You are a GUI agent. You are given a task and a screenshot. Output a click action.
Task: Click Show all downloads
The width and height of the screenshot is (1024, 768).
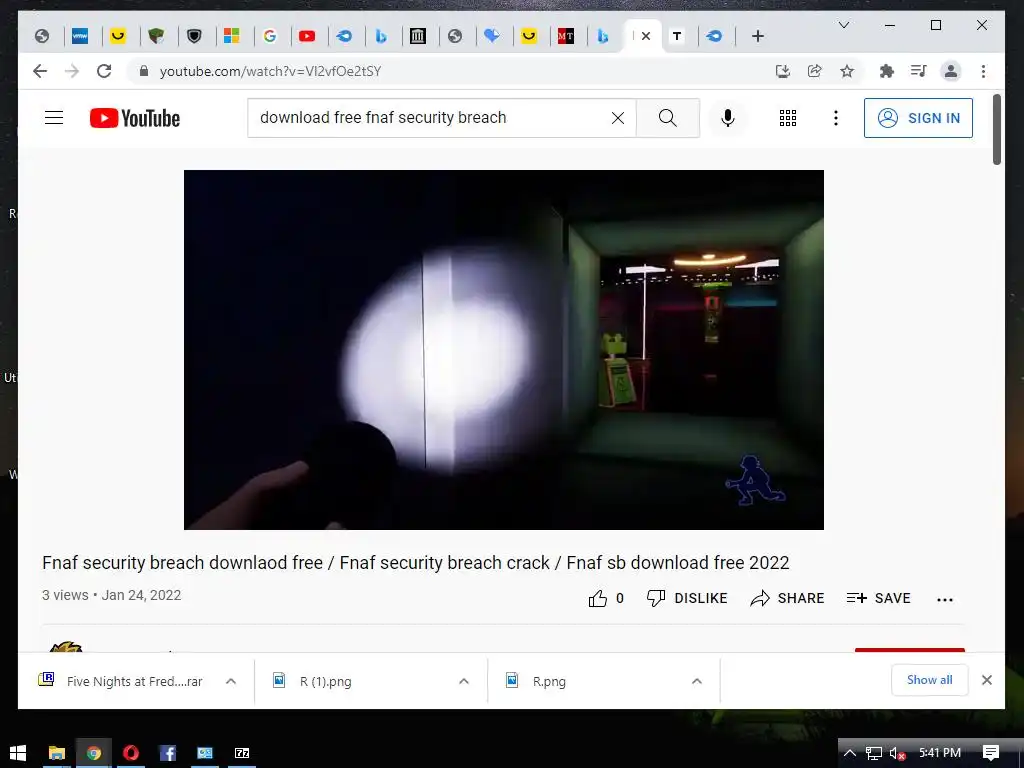click(x=929, y=680)
